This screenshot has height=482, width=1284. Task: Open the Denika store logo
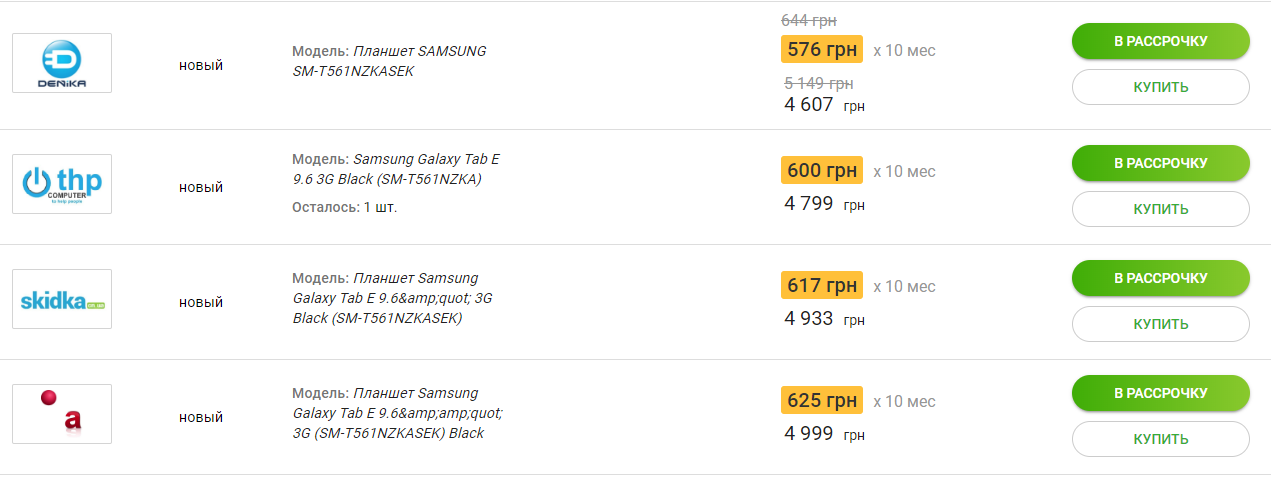coord(62,63)
